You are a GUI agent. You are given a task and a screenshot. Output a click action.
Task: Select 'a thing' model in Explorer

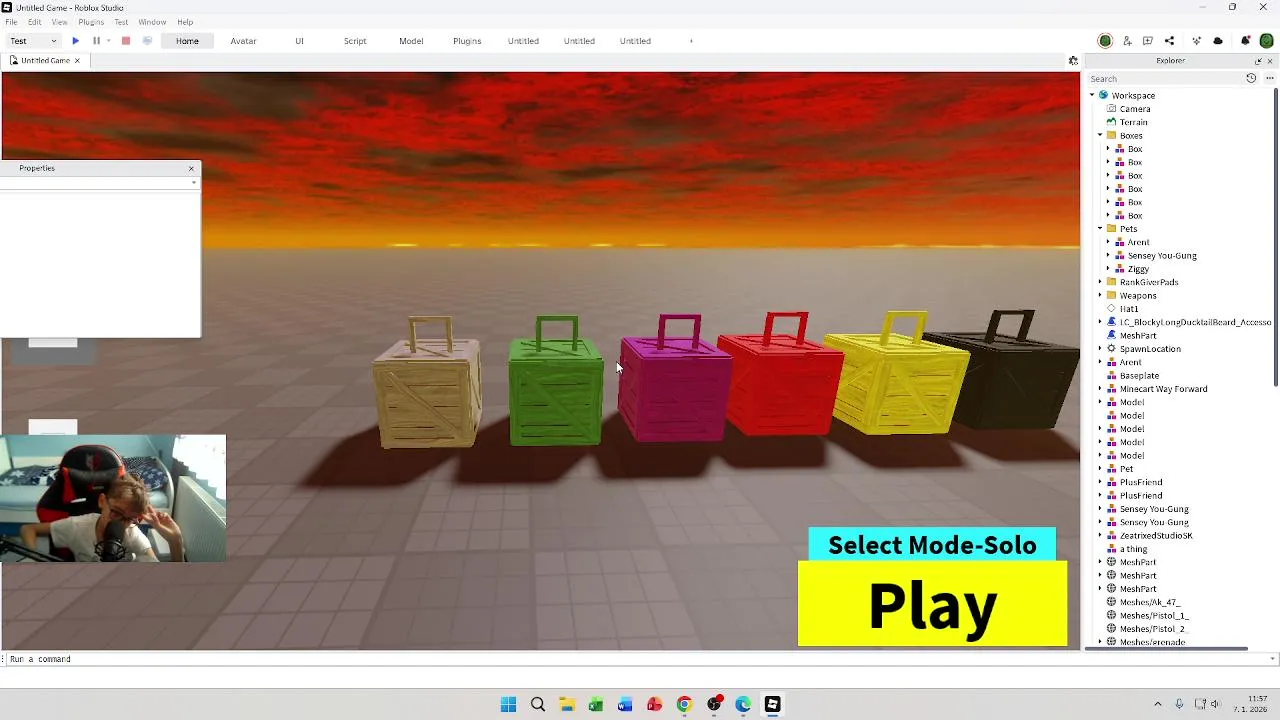pyautogui.click(x=1133, y=549)
